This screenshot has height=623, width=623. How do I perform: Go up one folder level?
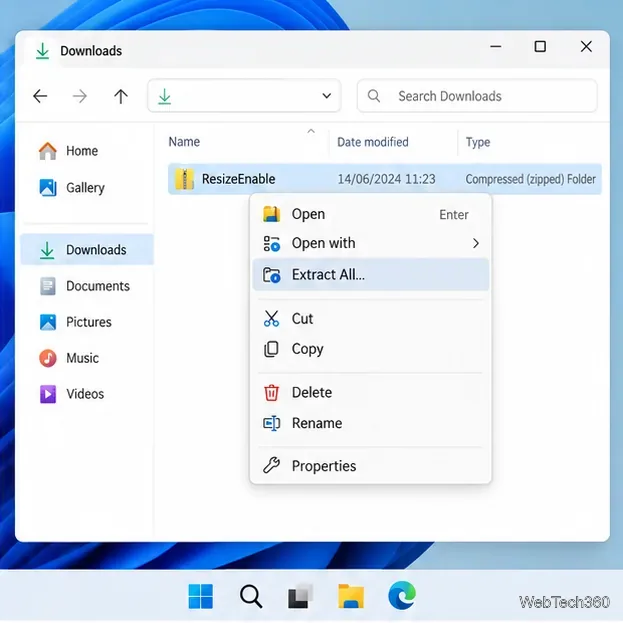point(121,96)
